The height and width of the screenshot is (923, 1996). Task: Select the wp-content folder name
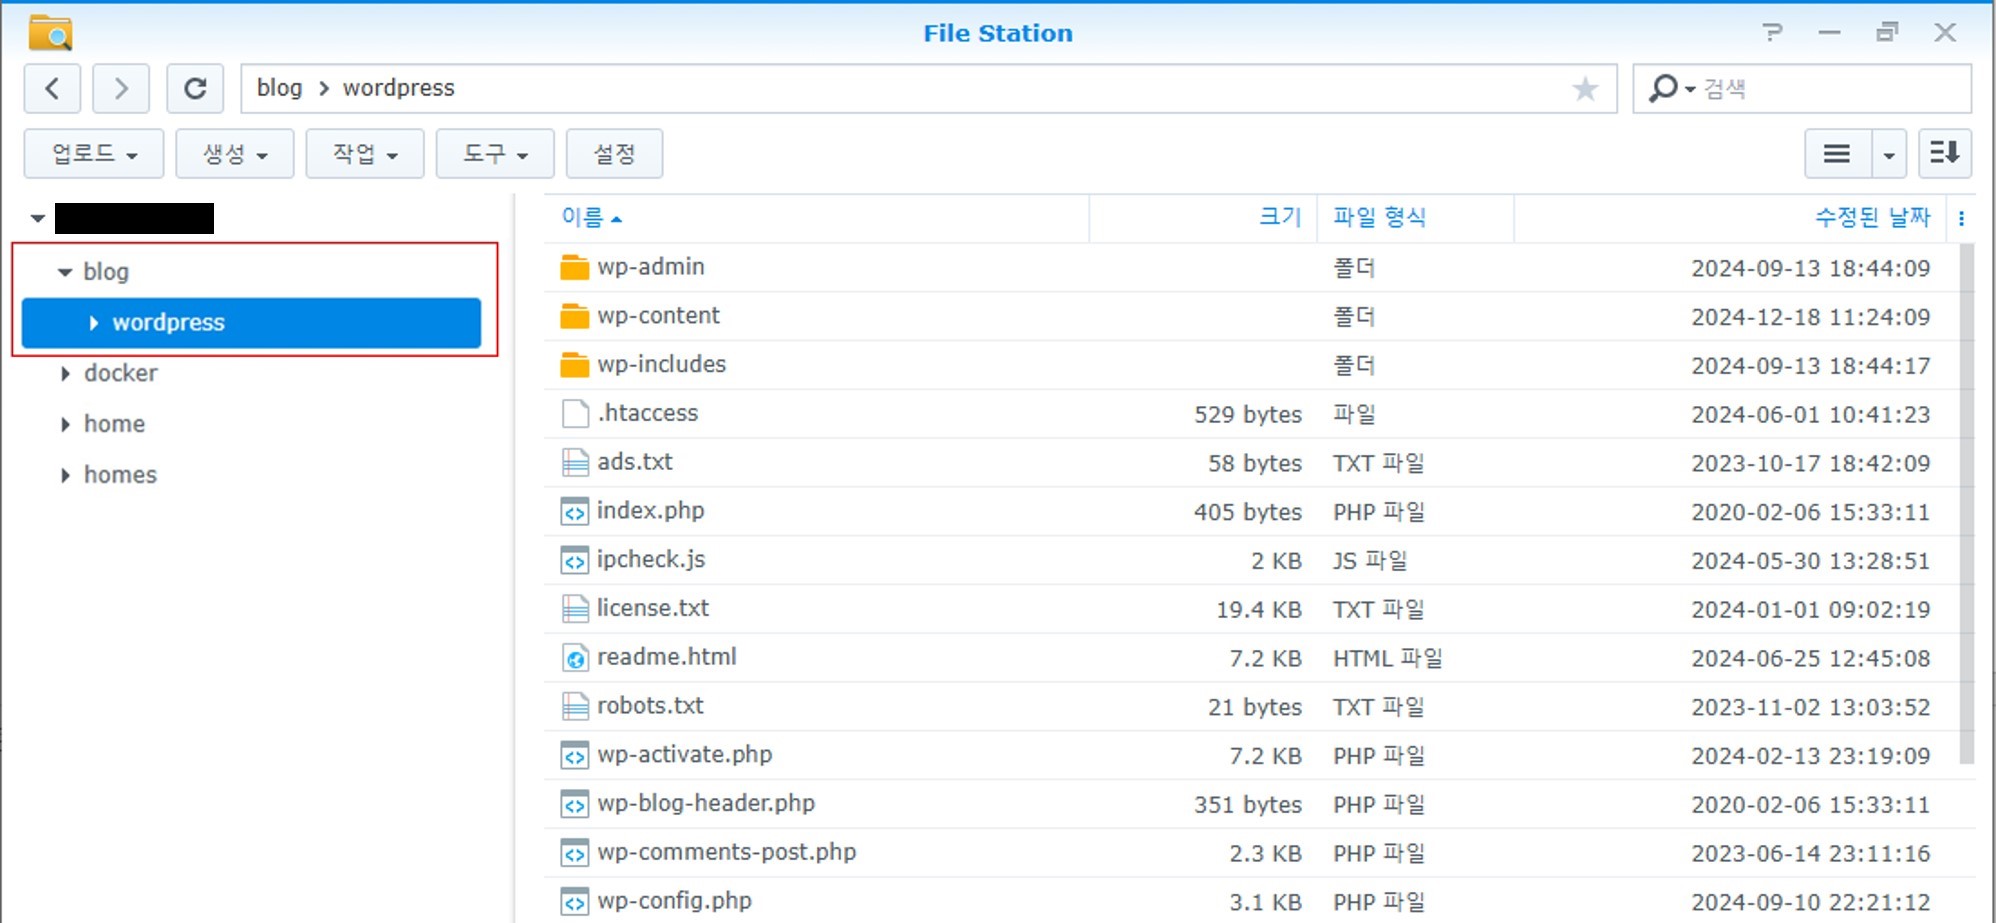coord(658,316)
